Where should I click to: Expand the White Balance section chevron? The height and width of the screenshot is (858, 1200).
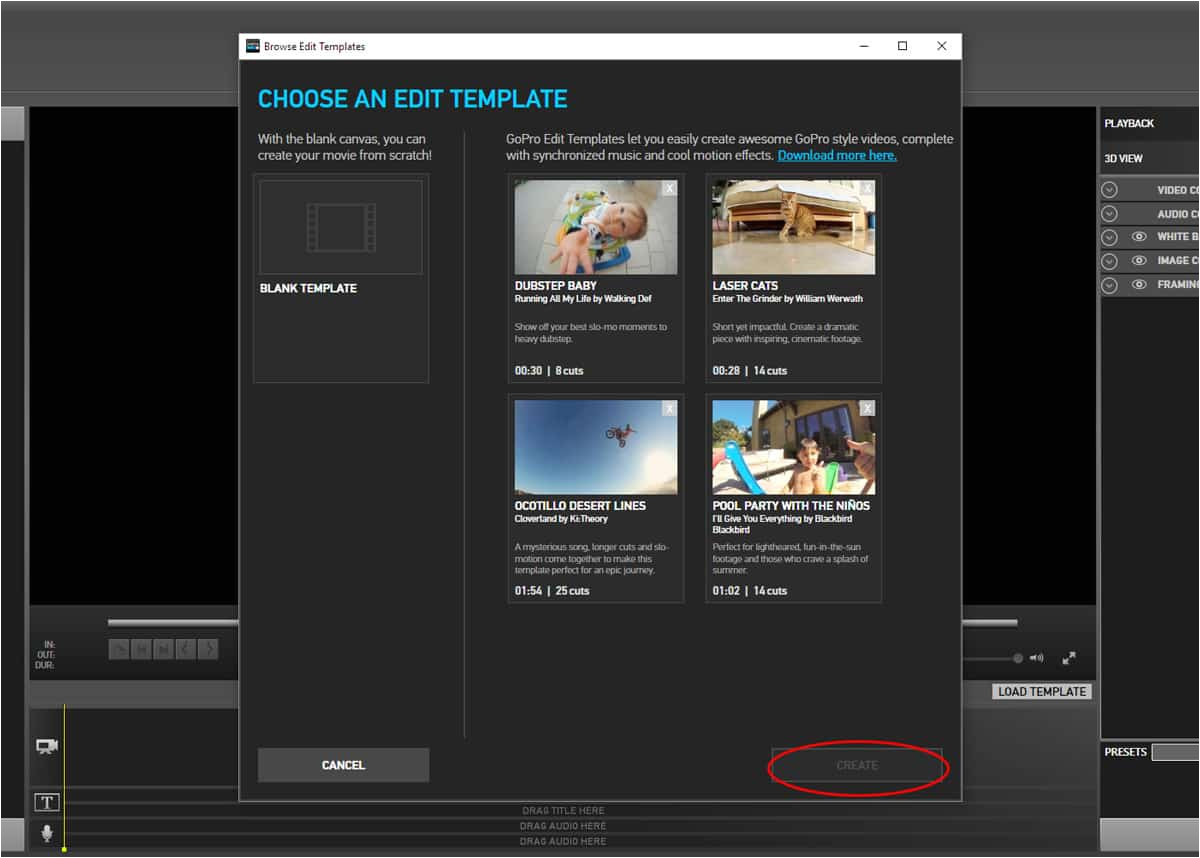[1109, 237]
